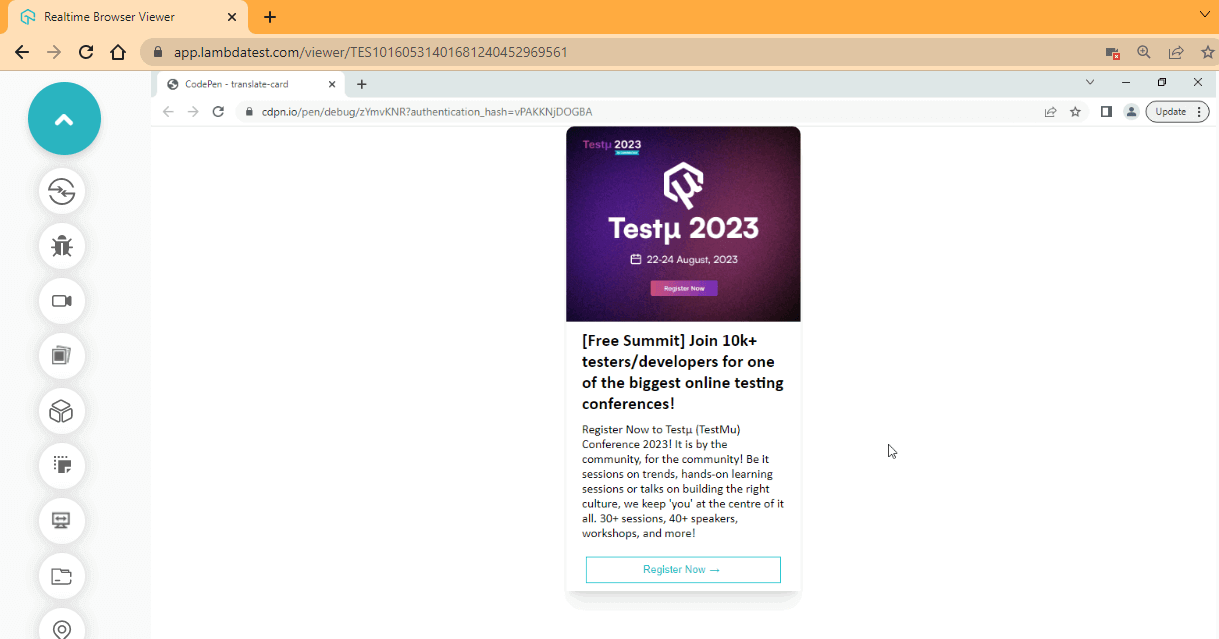Select the annotation tool in the sidebar
This screenshot has width=1219, height=639.
pos(62,465)
